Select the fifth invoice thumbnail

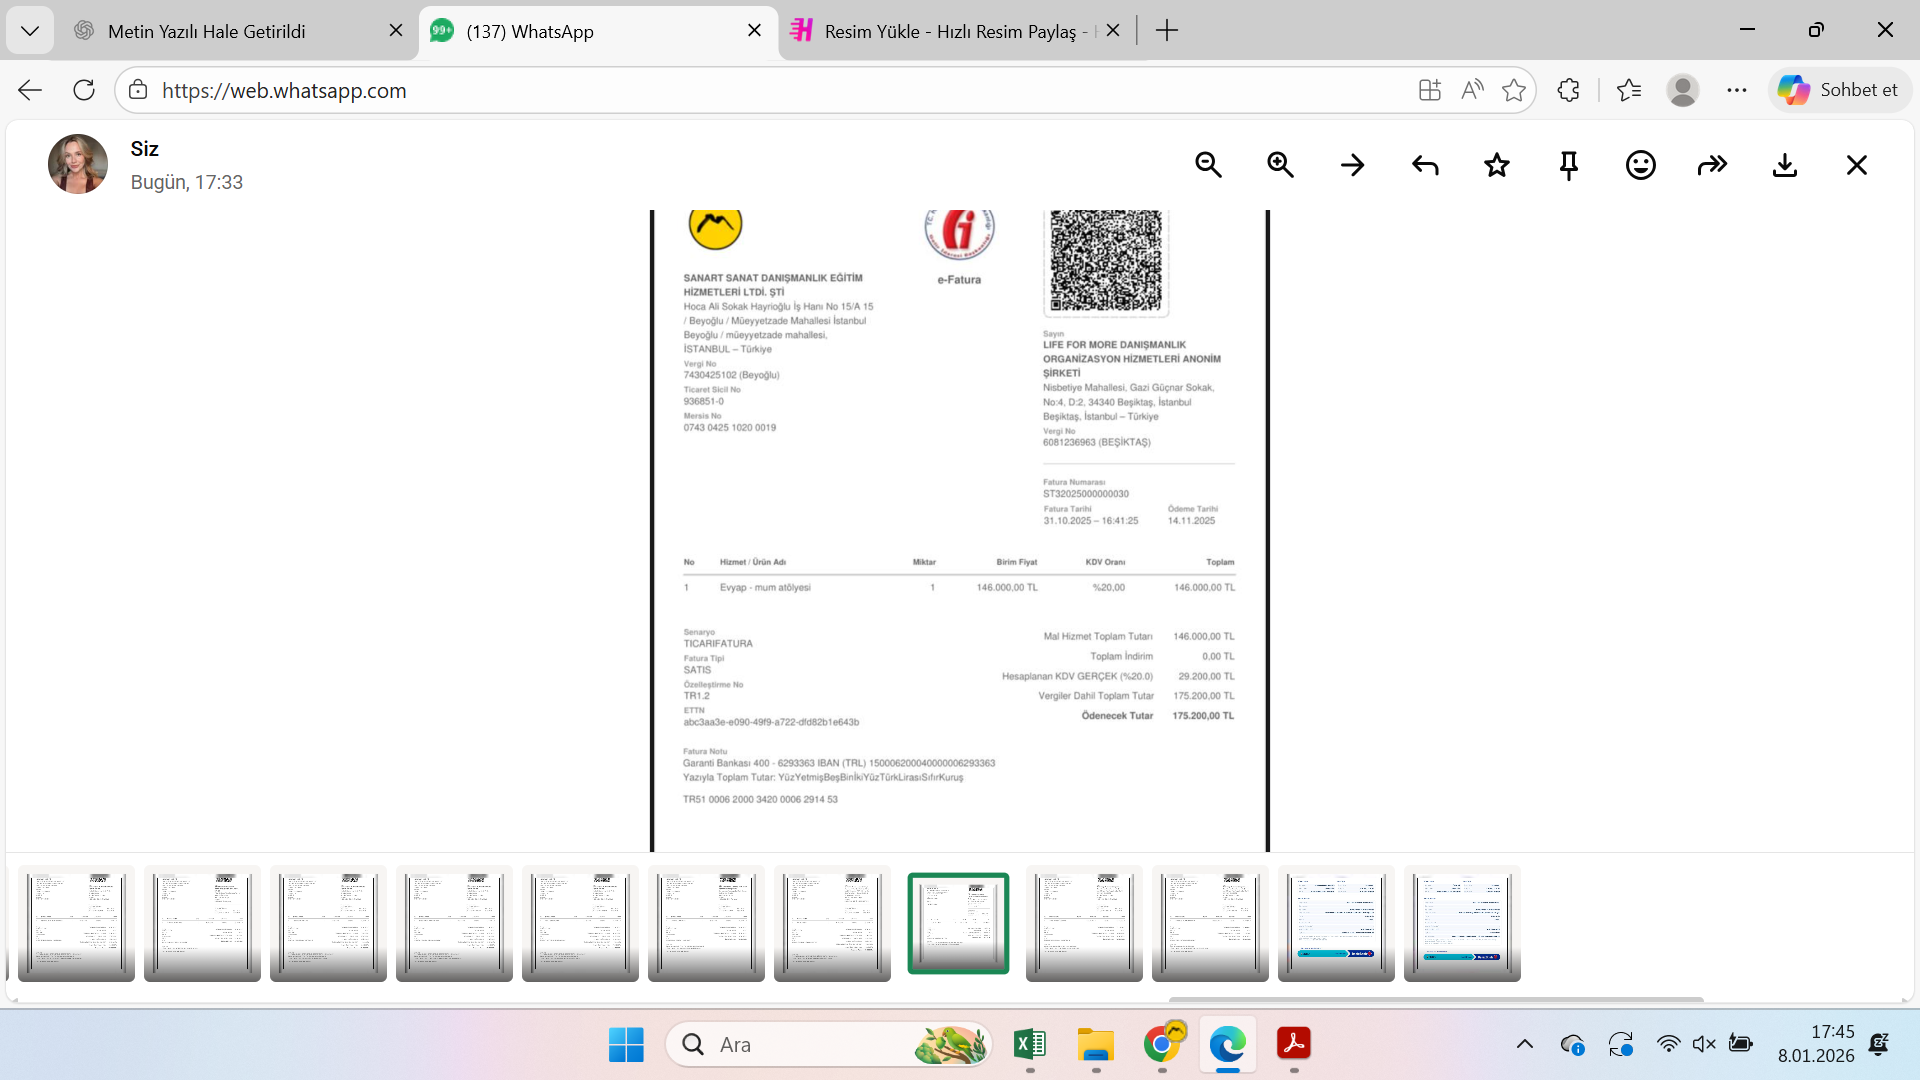(580, 923)
